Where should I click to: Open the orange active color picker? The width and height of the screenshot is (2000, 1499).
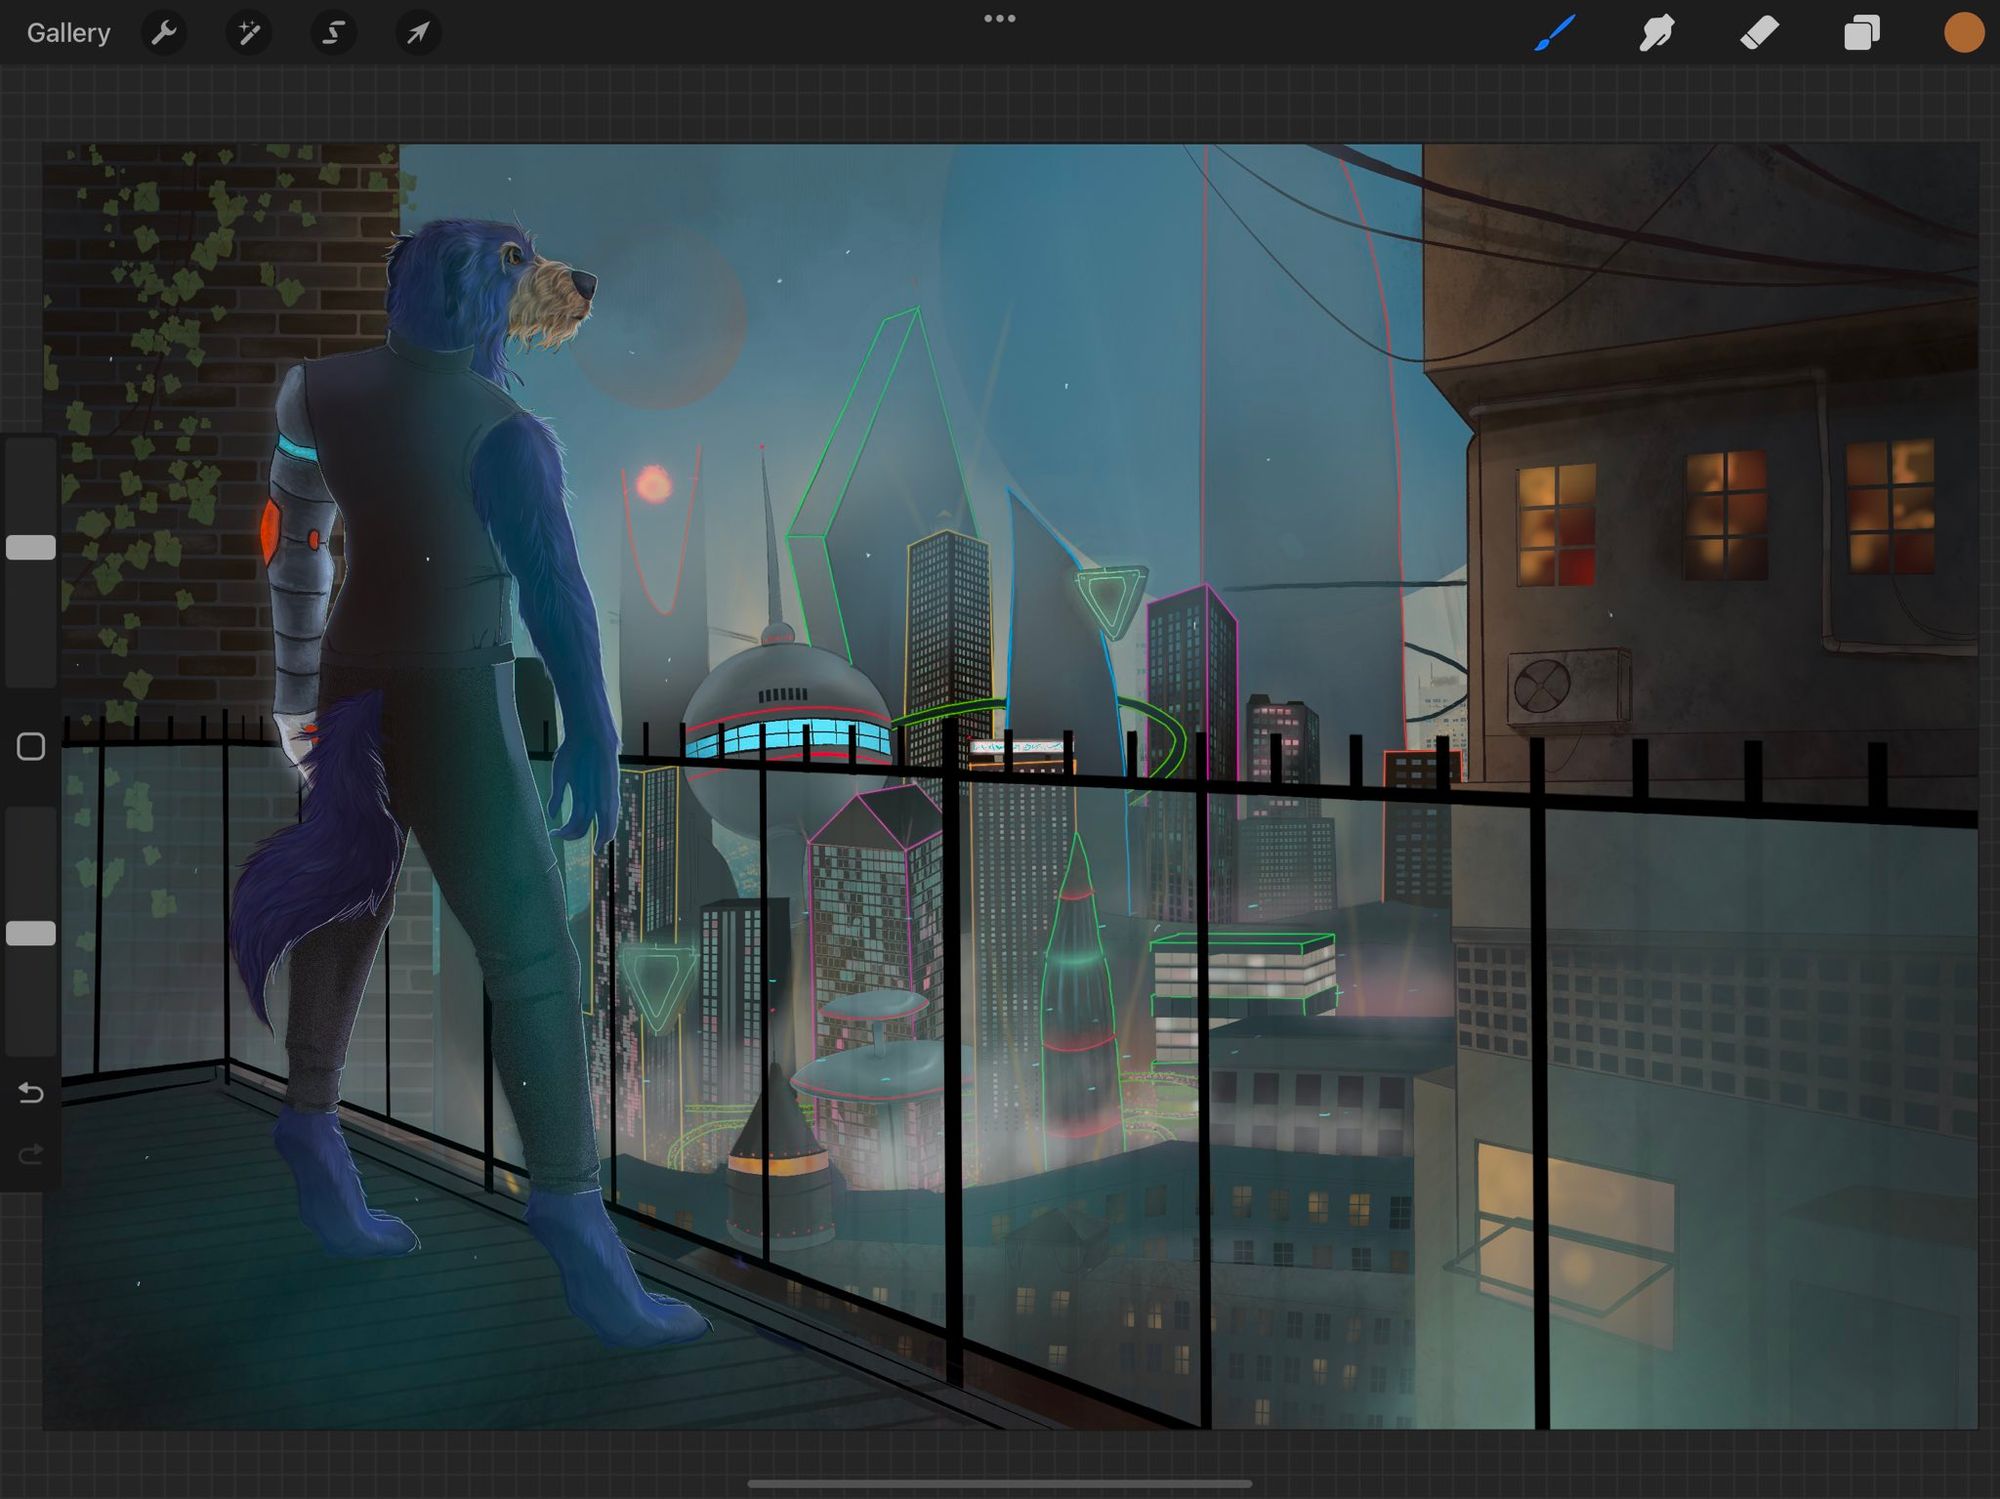click(1963, 33)
